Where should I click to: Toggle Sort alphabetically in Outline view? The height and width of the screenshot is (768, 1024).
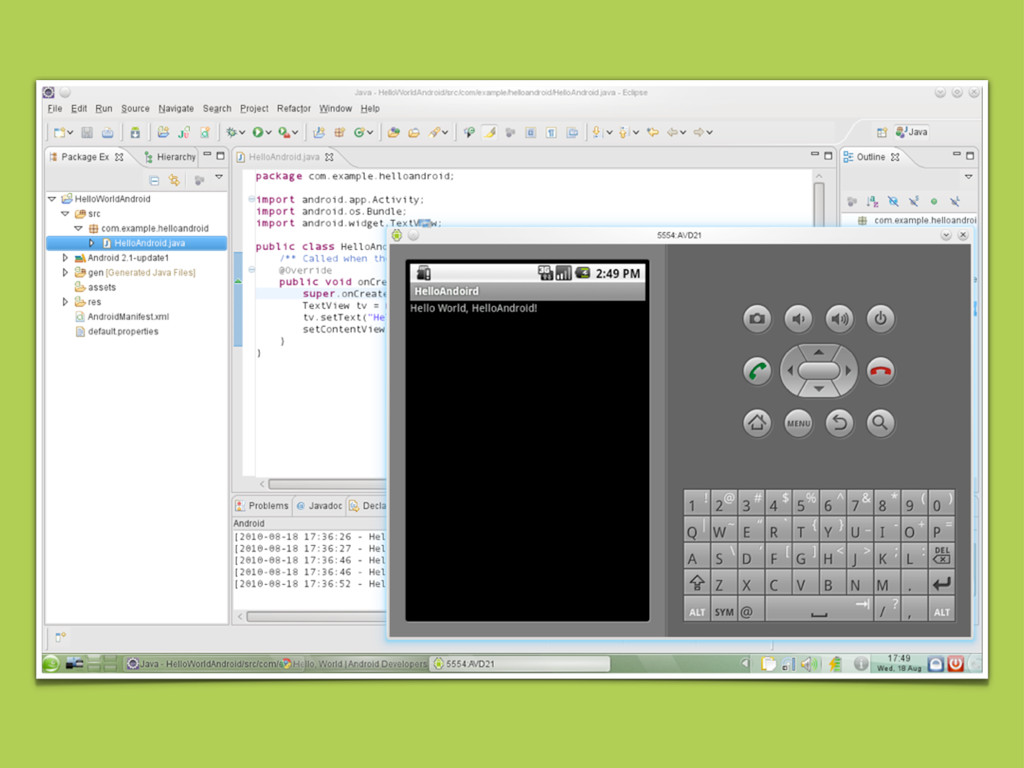(872, 202)
